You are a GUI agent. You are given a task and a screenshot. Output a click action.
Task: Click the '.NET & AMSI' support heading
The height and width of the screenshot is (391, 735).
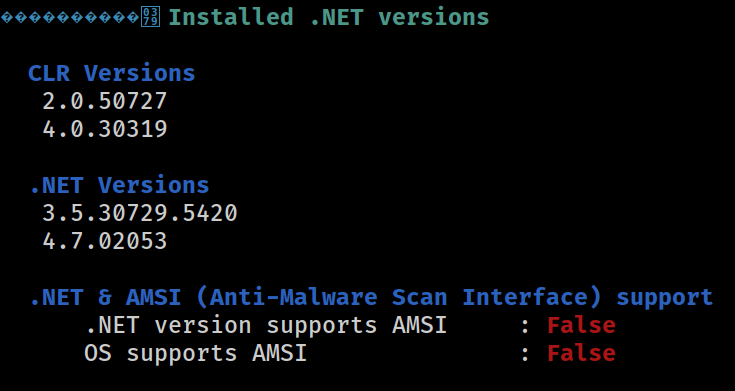[x=371, y=298]
